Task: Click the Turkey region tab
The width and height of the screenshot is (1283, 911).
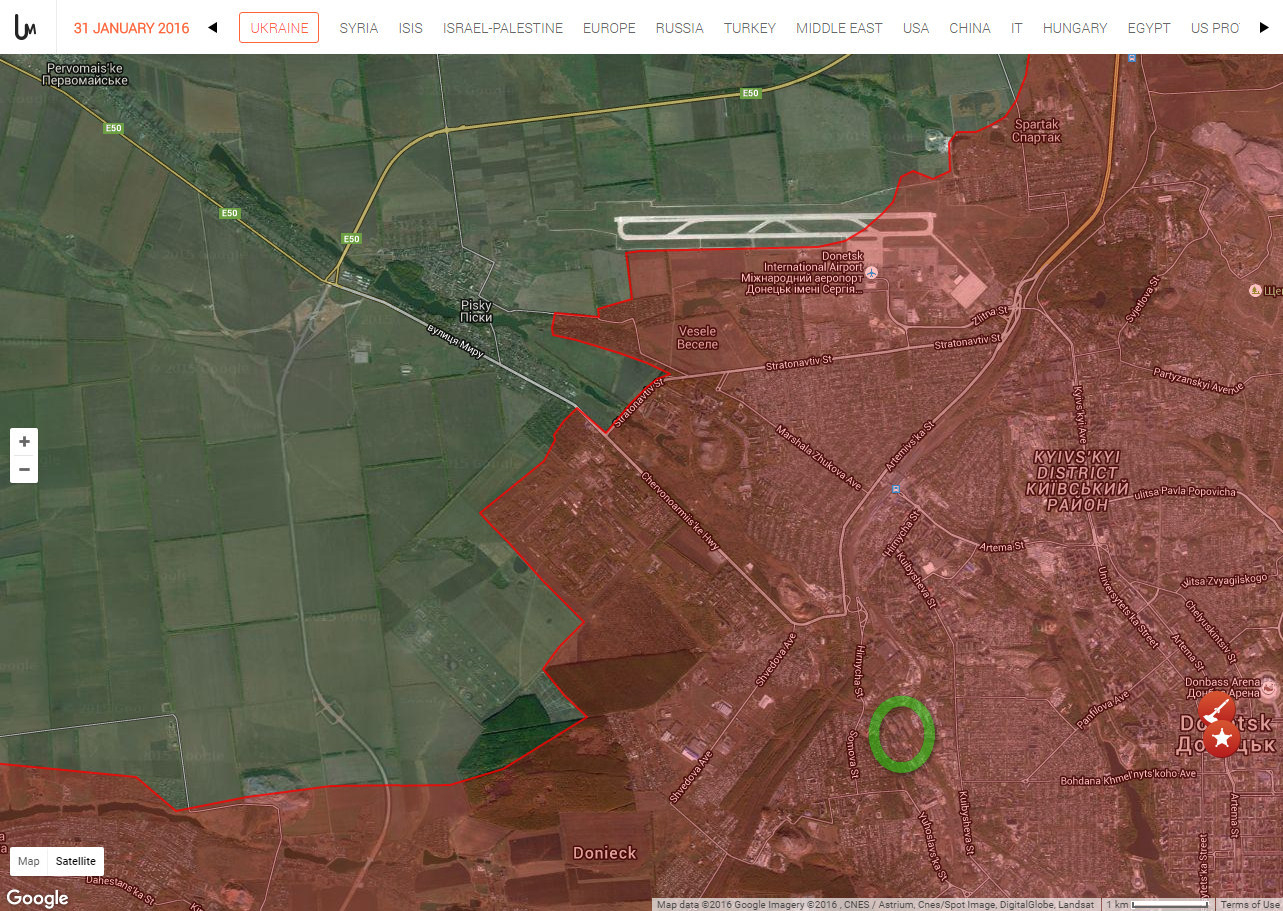Action: click(x=750, y=28)
